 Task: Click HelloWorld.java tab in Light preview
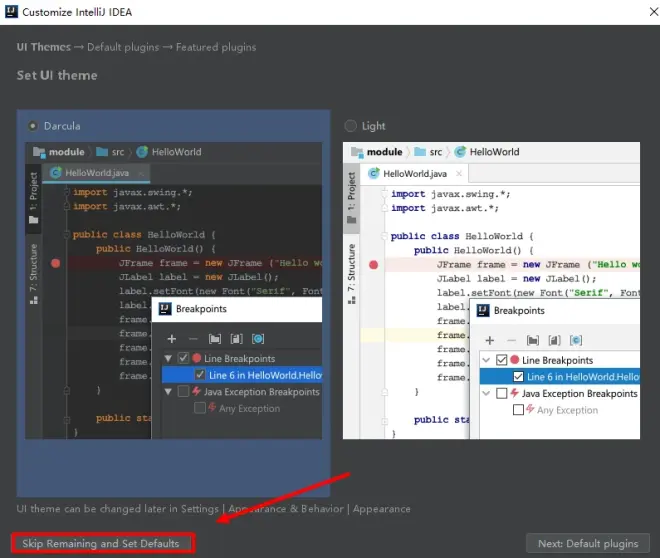(415, 173)
